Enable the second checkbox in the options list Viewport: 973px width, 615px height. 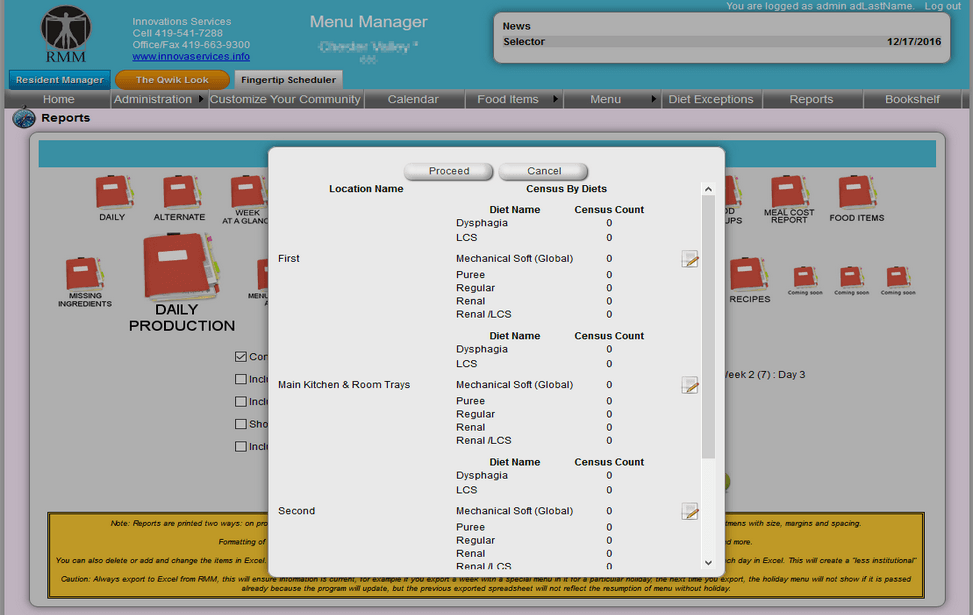241,378
